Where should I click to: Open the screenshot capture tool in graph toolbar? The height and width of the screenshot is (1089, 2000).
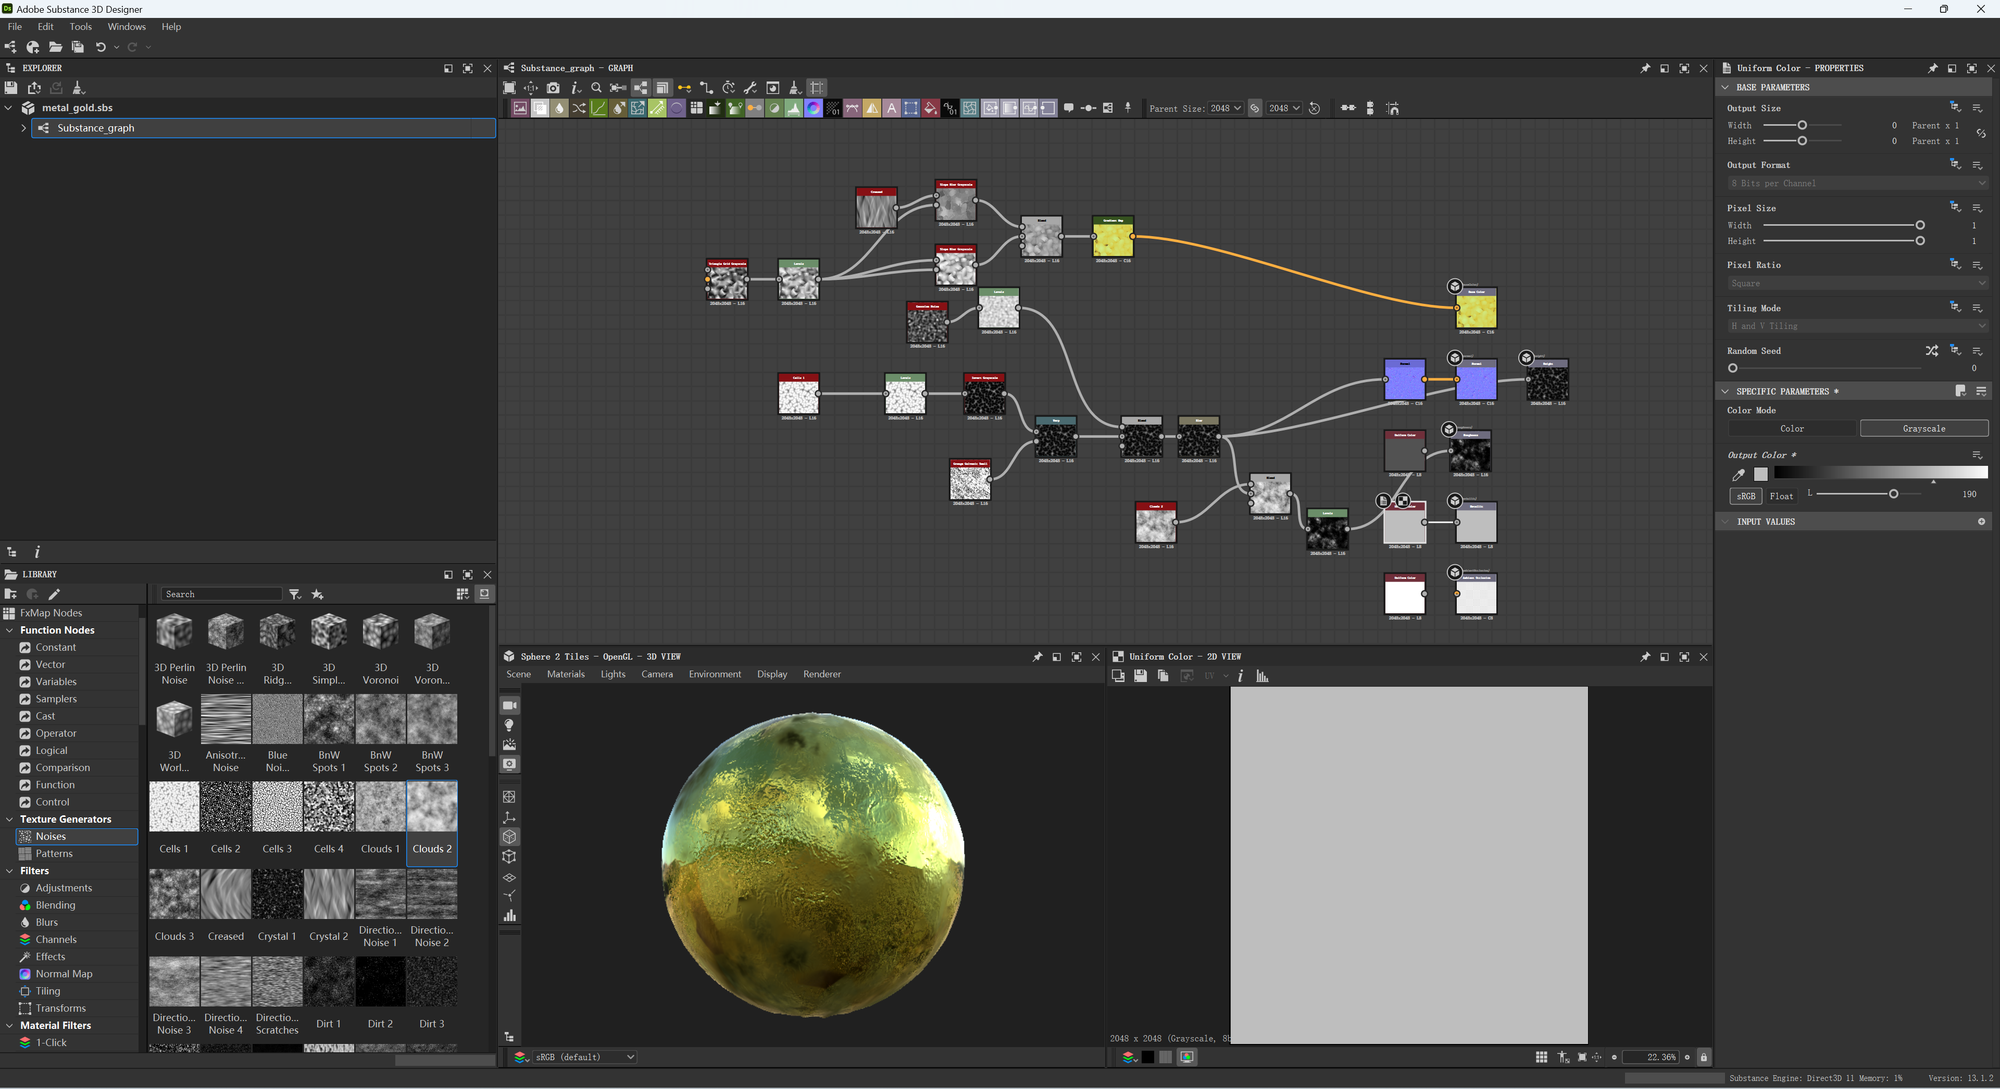(x=553, y=87)
